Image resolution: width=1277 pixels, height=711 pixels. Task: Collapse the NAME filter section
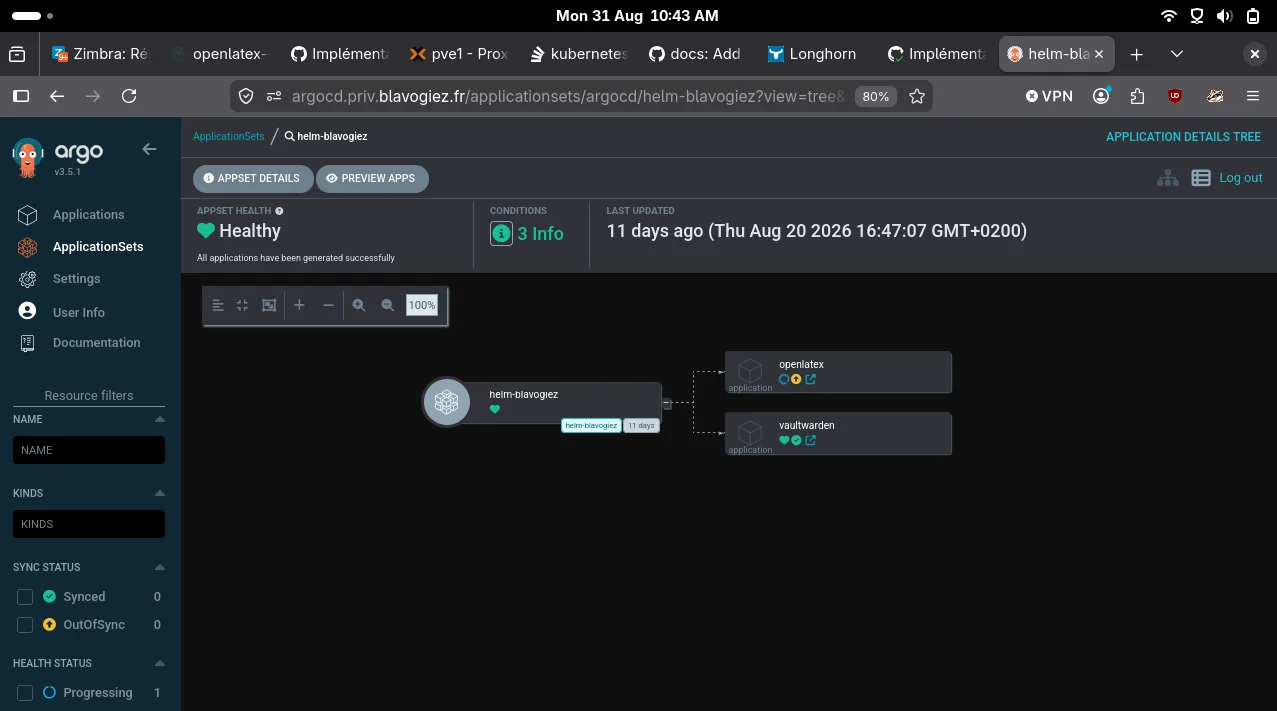(x=160, y=419)
